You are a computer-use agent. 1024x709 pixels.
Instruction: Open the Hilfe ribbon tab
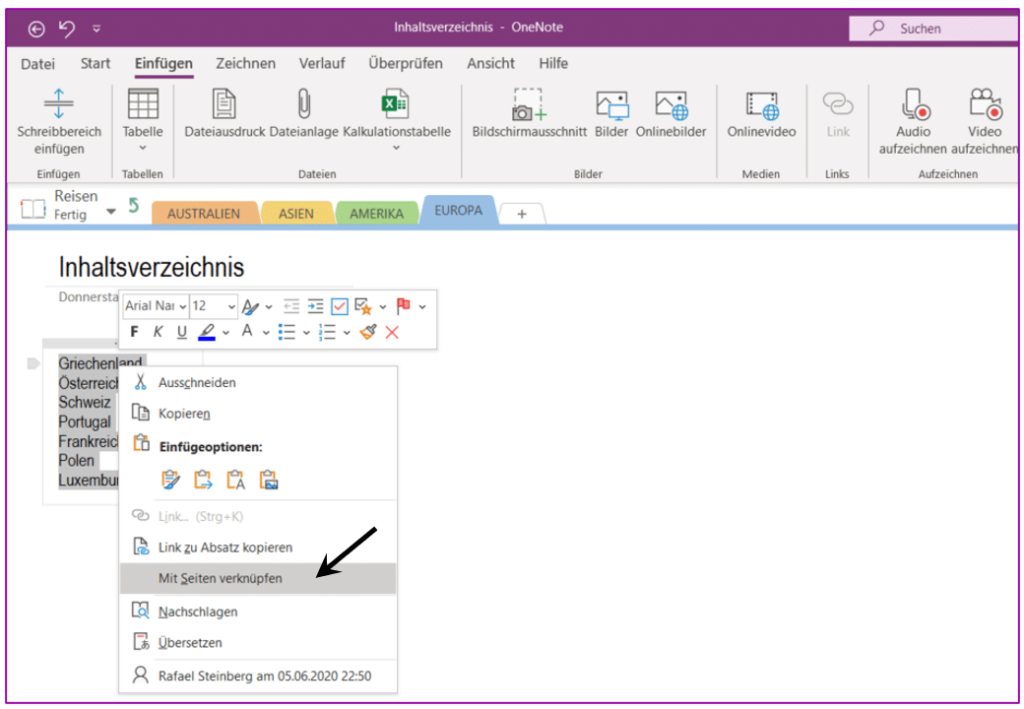(x=553, y=63)
